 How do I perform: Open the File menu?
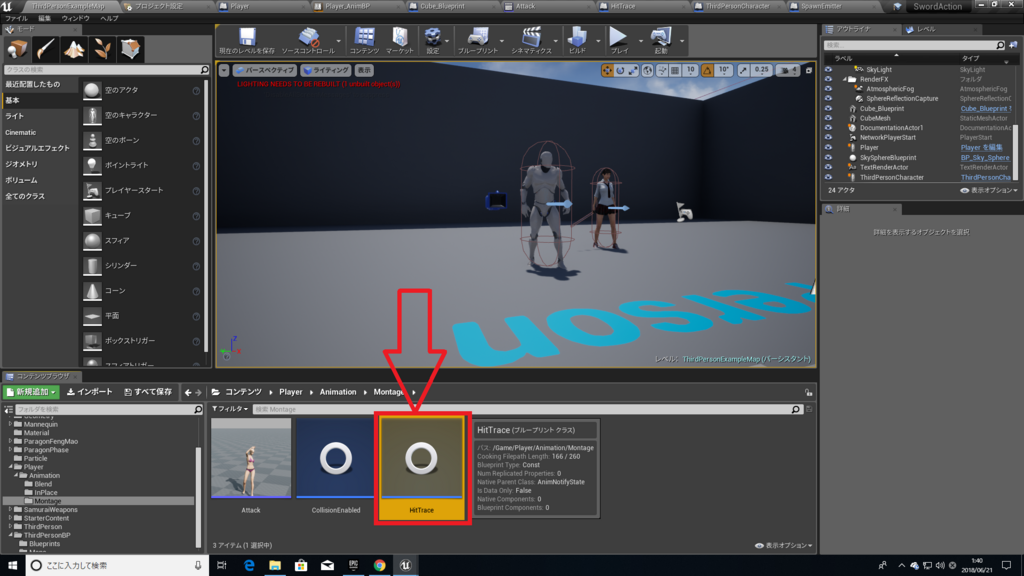[16, 18]
